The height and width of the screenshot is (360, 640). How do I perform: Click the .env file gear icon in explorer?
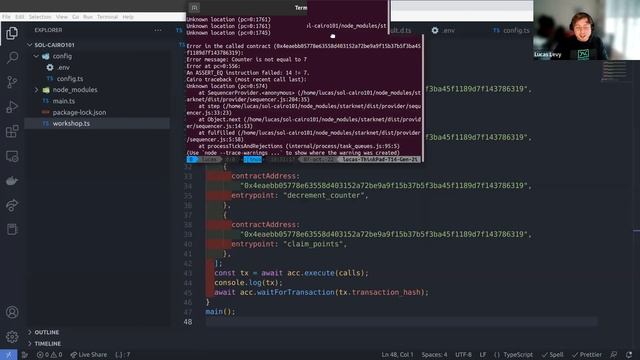(x=50, y=67)
